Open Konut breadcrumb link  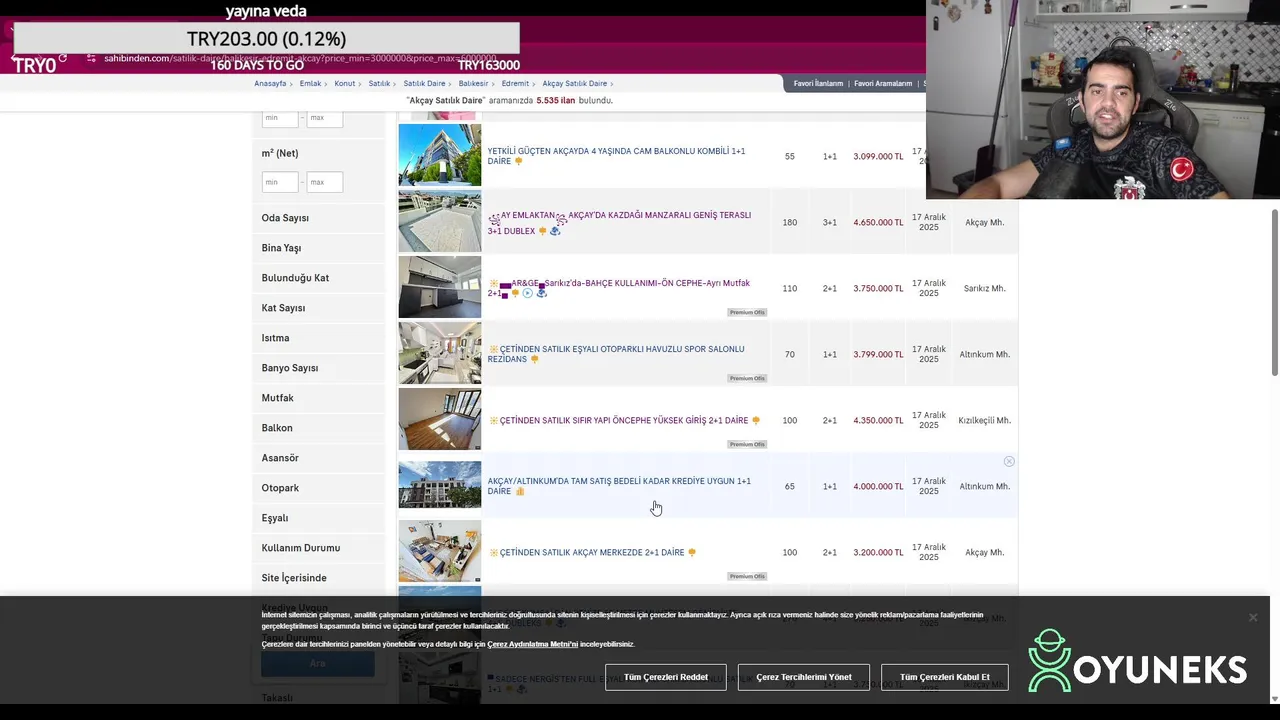345,84
